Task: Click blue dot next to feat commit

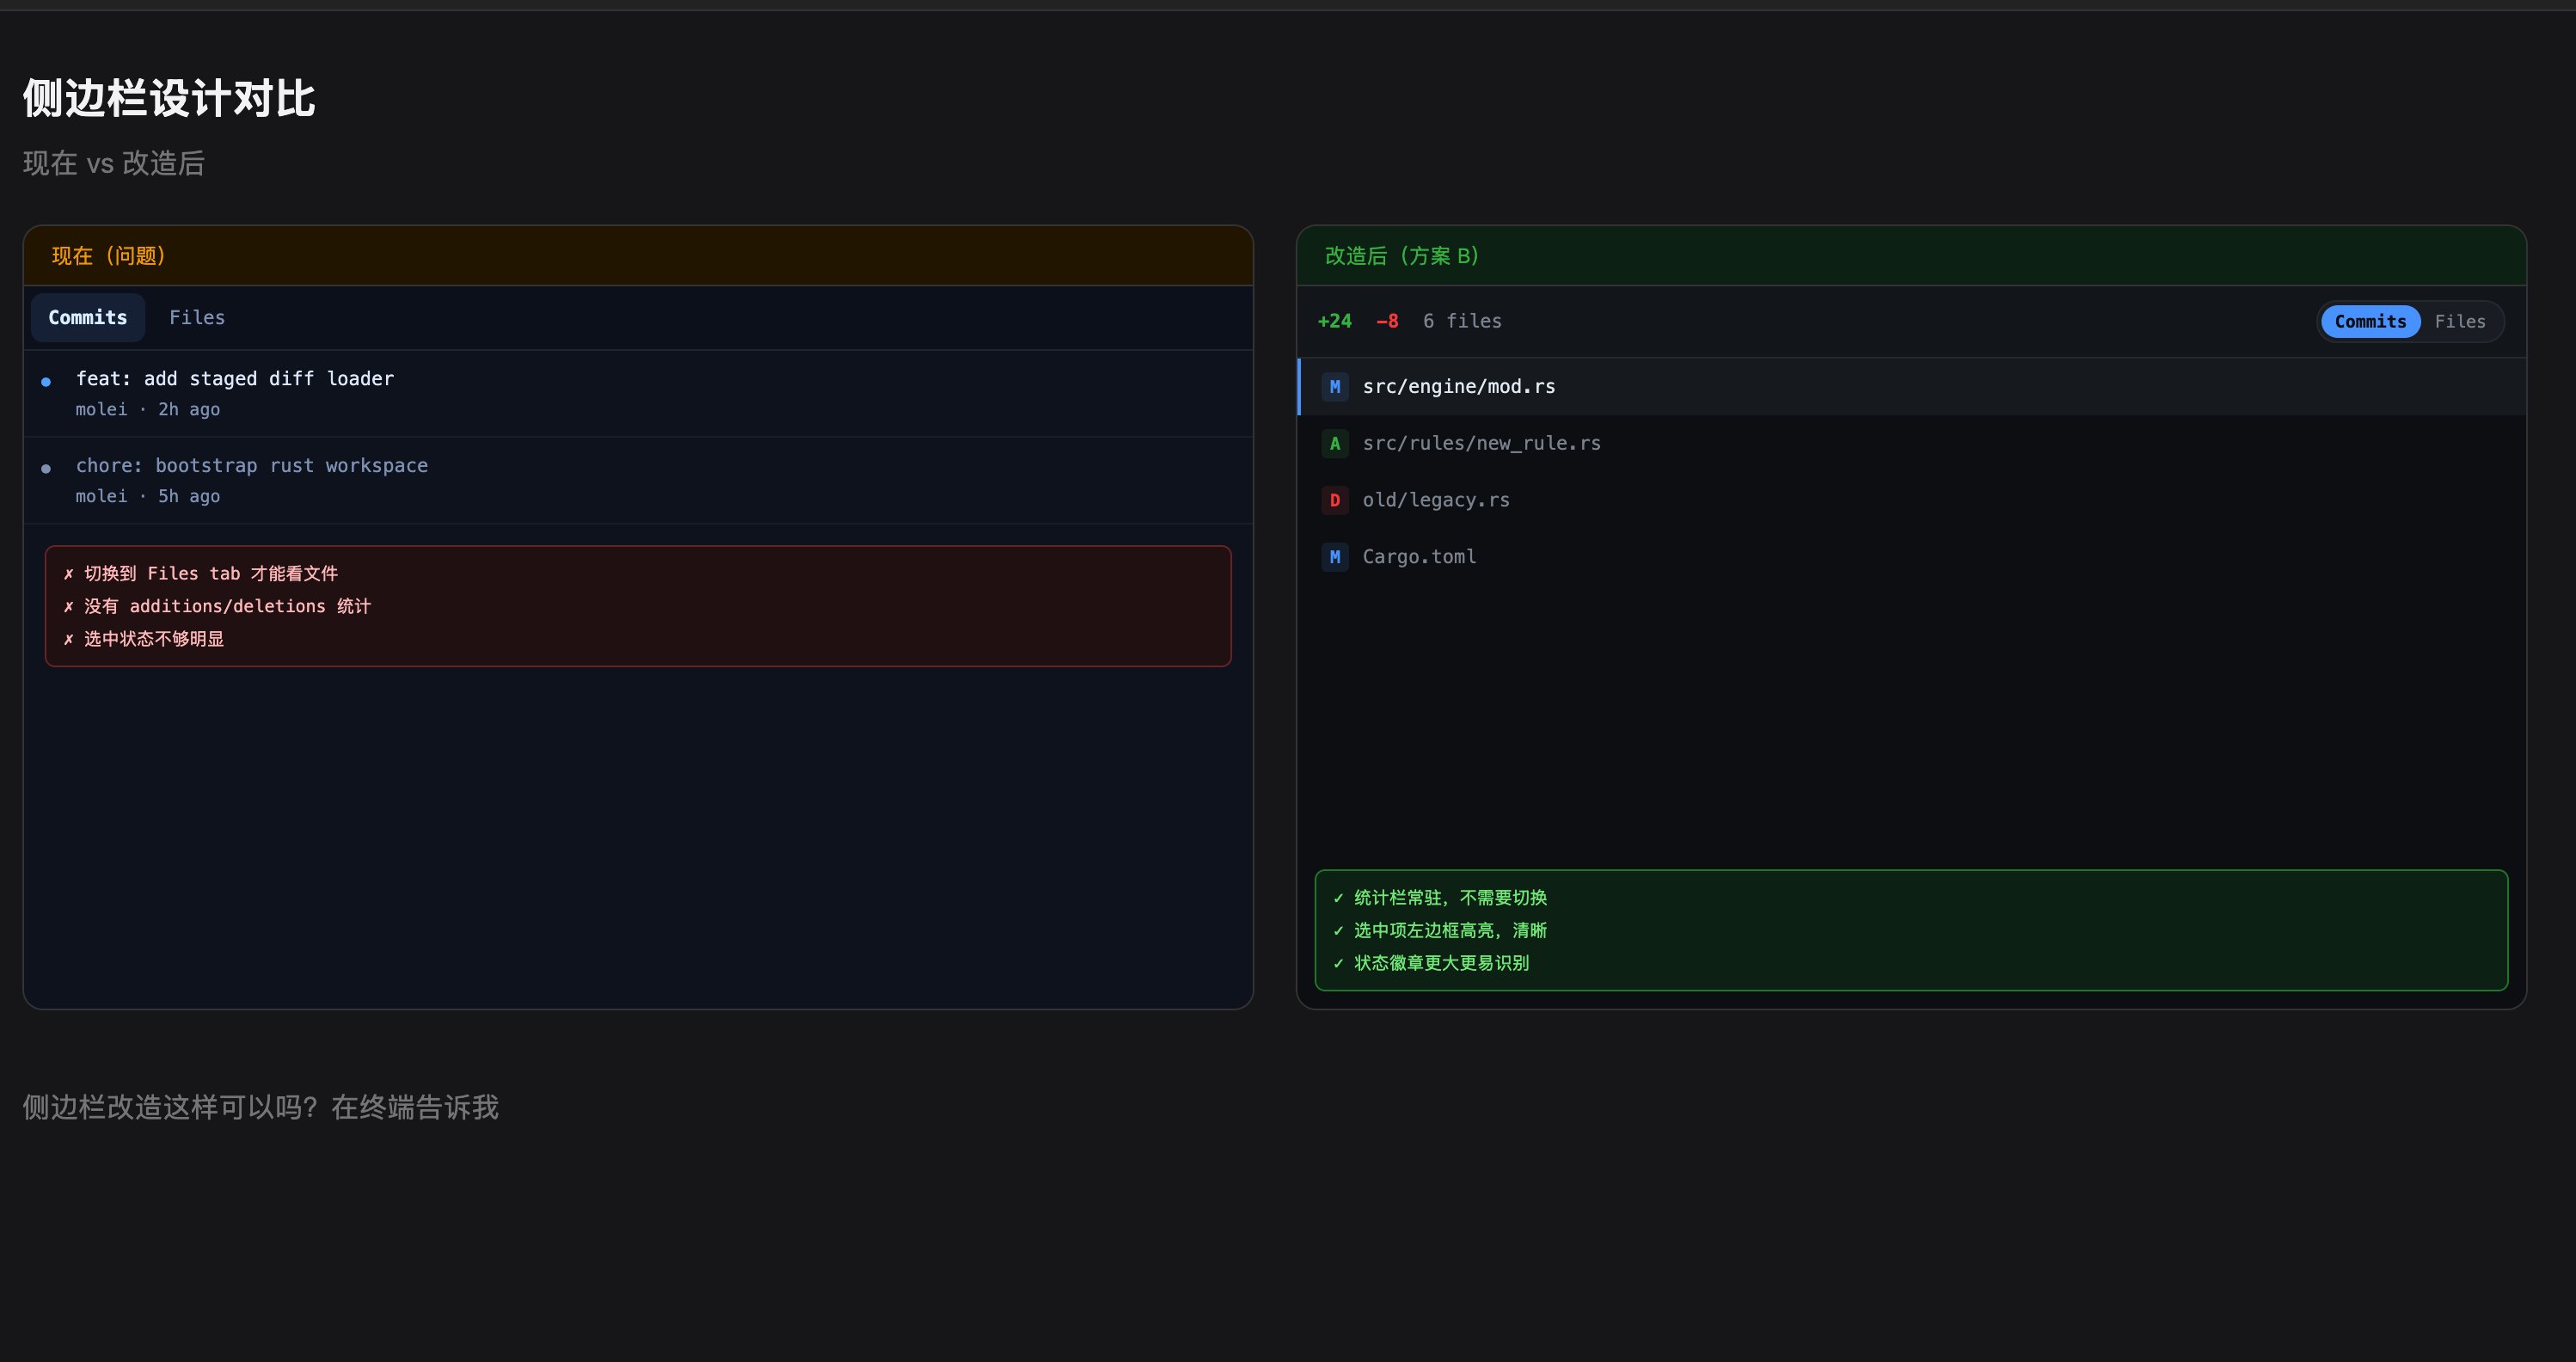Action: pyautogui.click(x=46, y=381)
